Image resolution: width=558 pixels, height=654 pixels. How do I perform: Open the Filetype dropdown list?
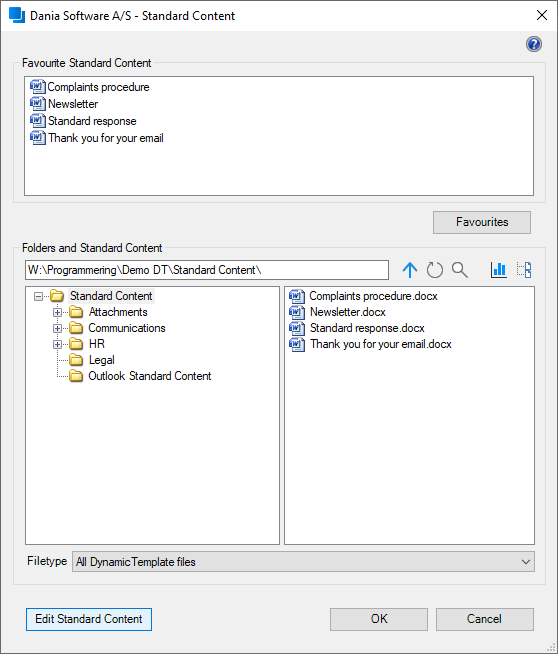(303, 562)
